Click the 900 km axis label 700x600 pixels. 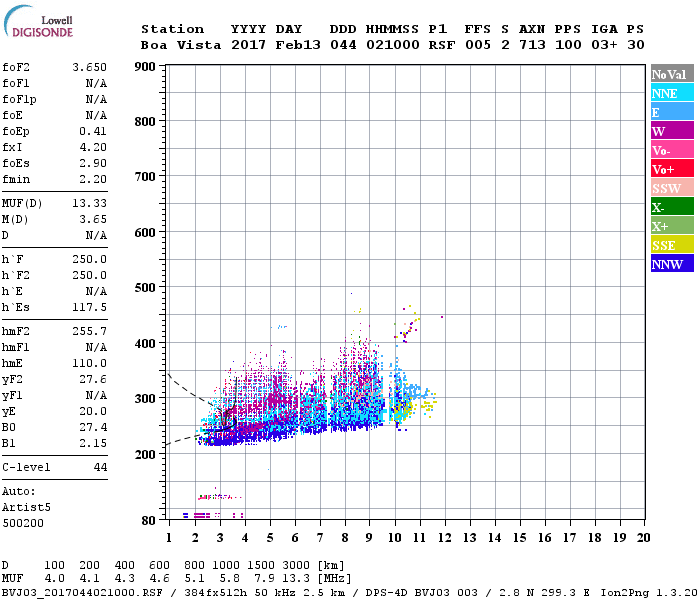tap(145, 67)
